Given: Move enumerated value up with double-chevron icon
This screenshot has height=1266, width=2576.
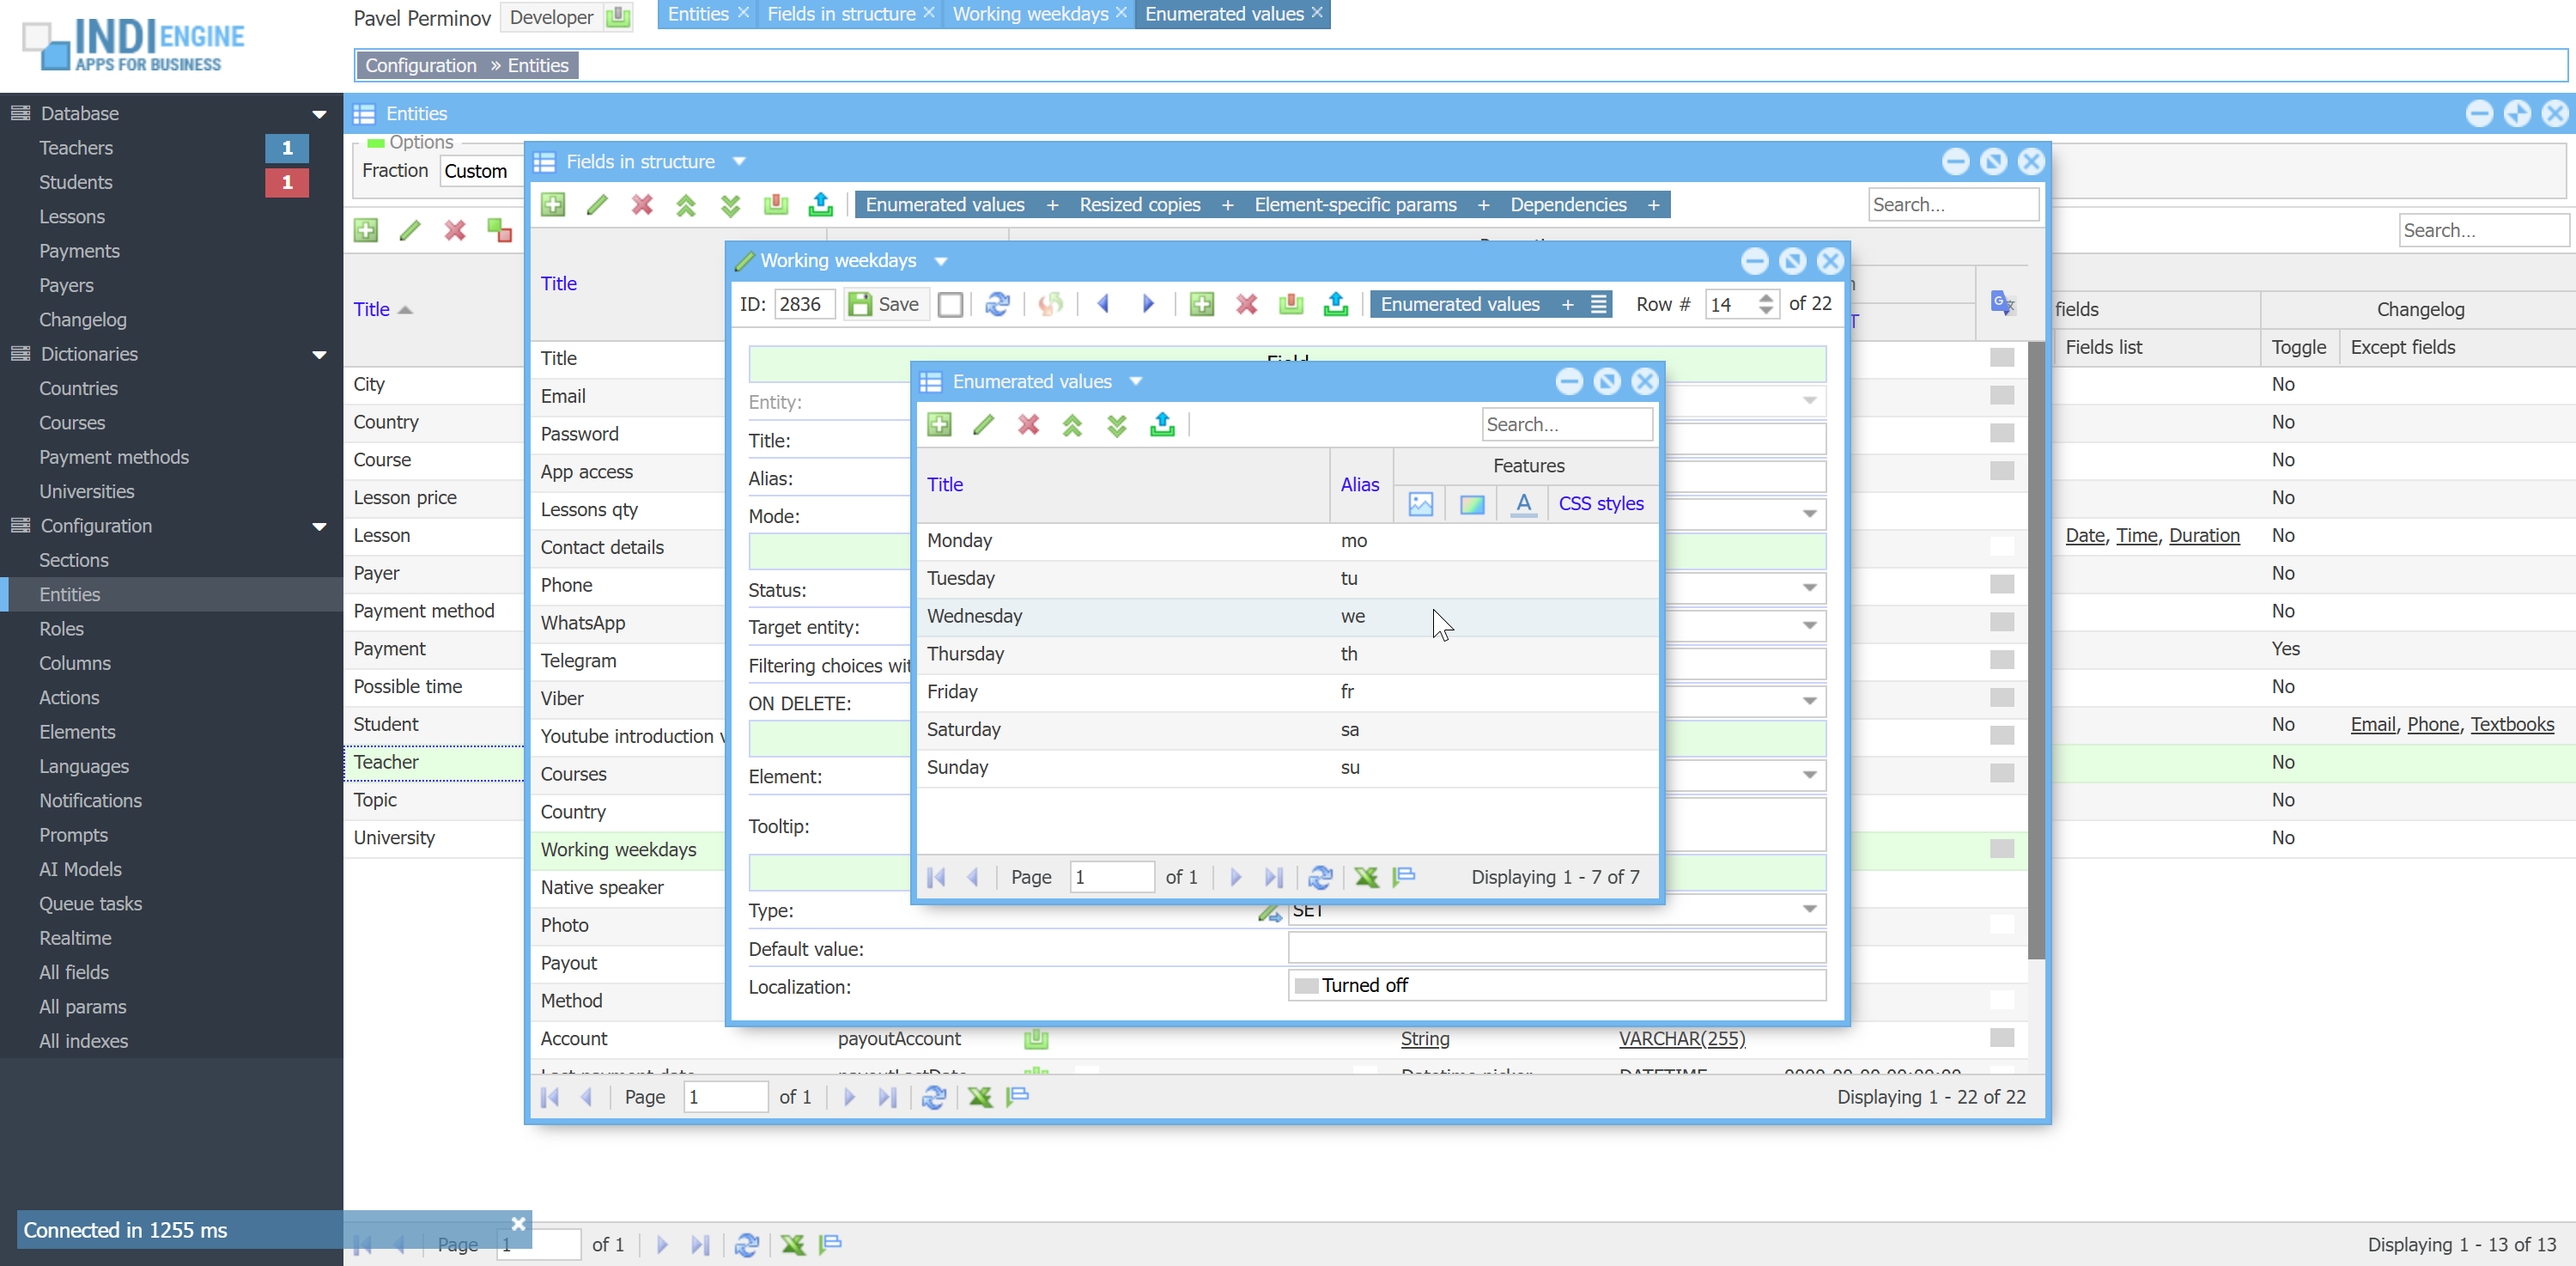Looking at the screenshot, I should (1072, 424).
